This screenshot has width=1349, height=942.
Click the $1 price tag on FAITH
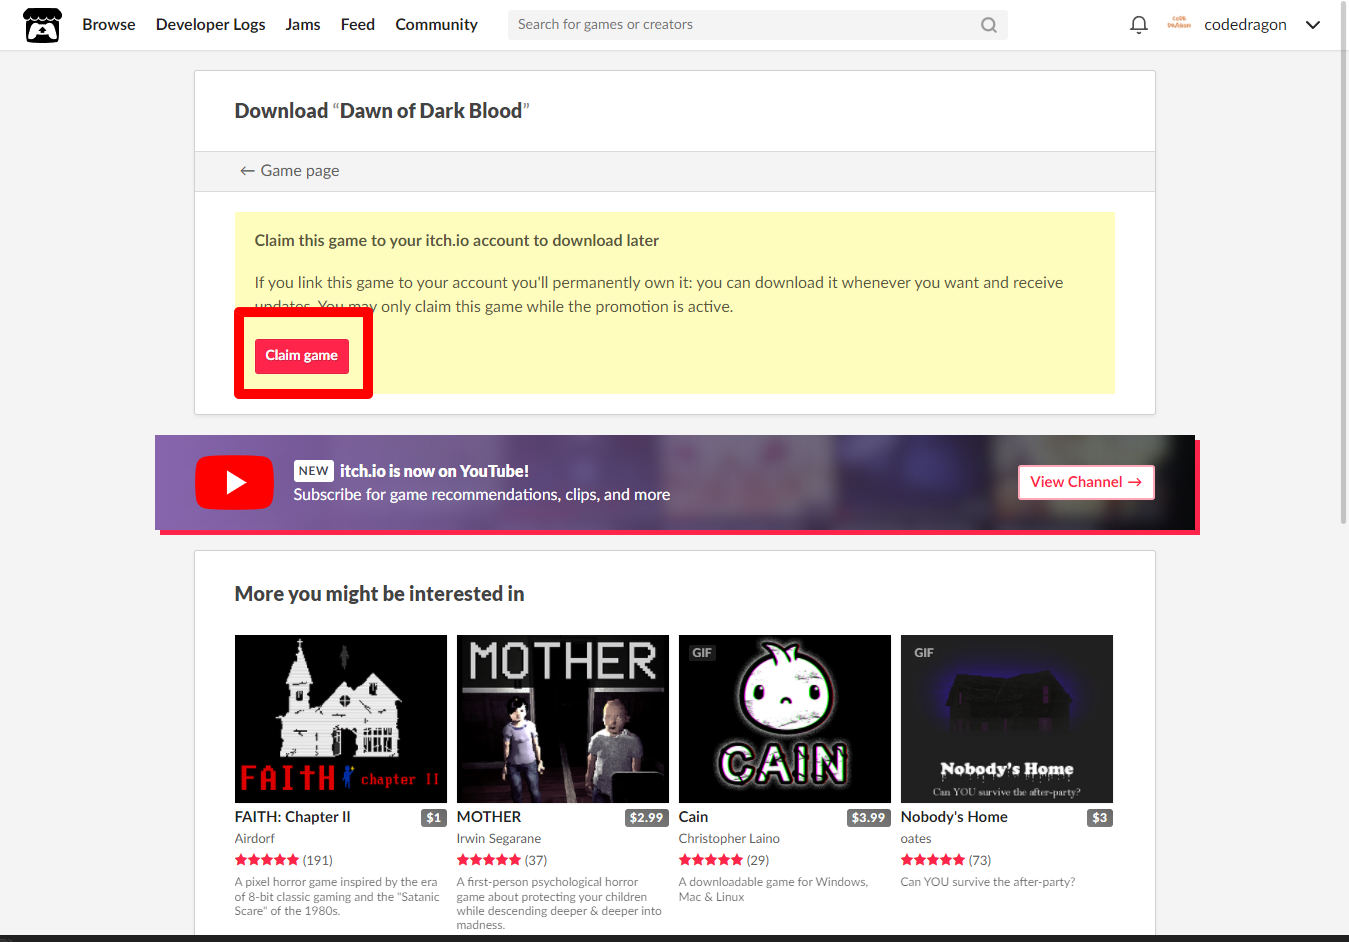pyautogui.click(x=434, y=818)
